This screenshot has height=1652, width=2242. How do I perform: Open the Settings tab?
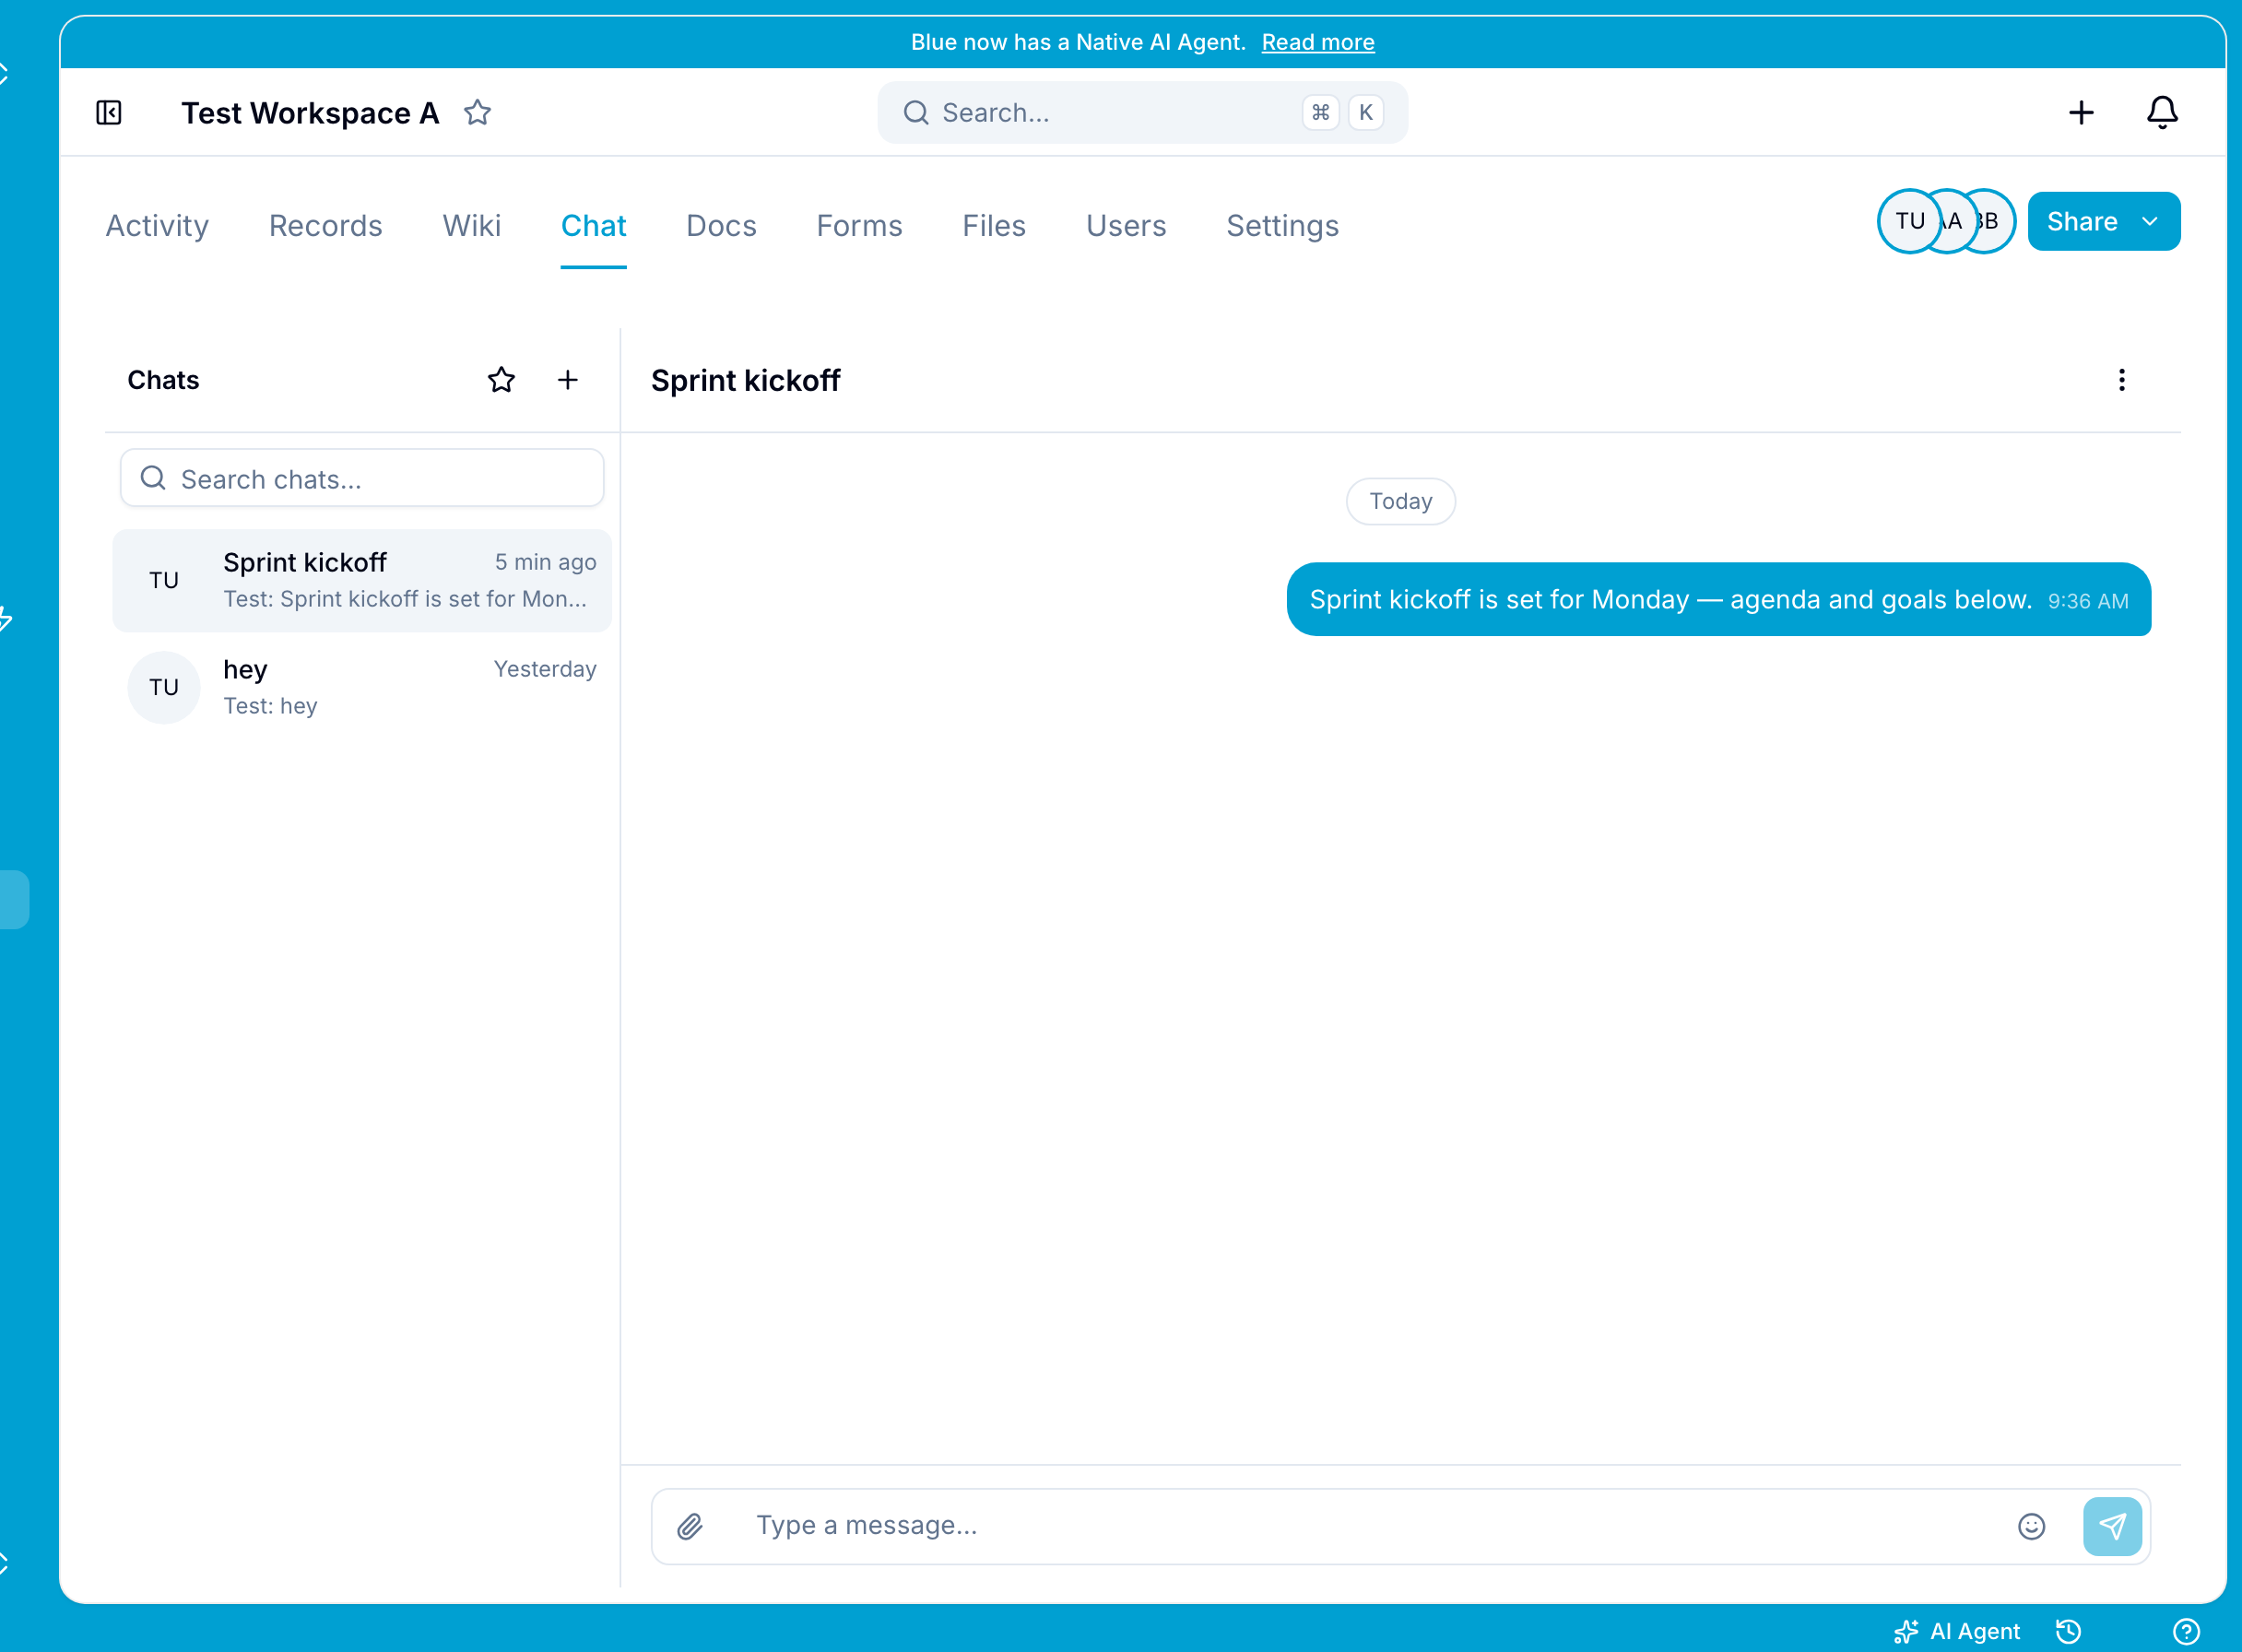pyautogui.click(x=1283, y=226)
